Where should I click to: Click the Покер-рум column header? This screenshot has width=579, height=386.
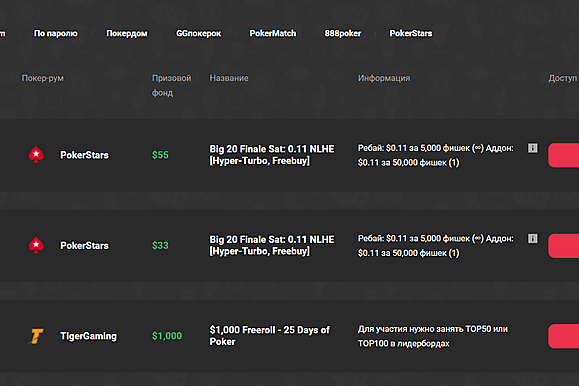click(x=42, y=78)
